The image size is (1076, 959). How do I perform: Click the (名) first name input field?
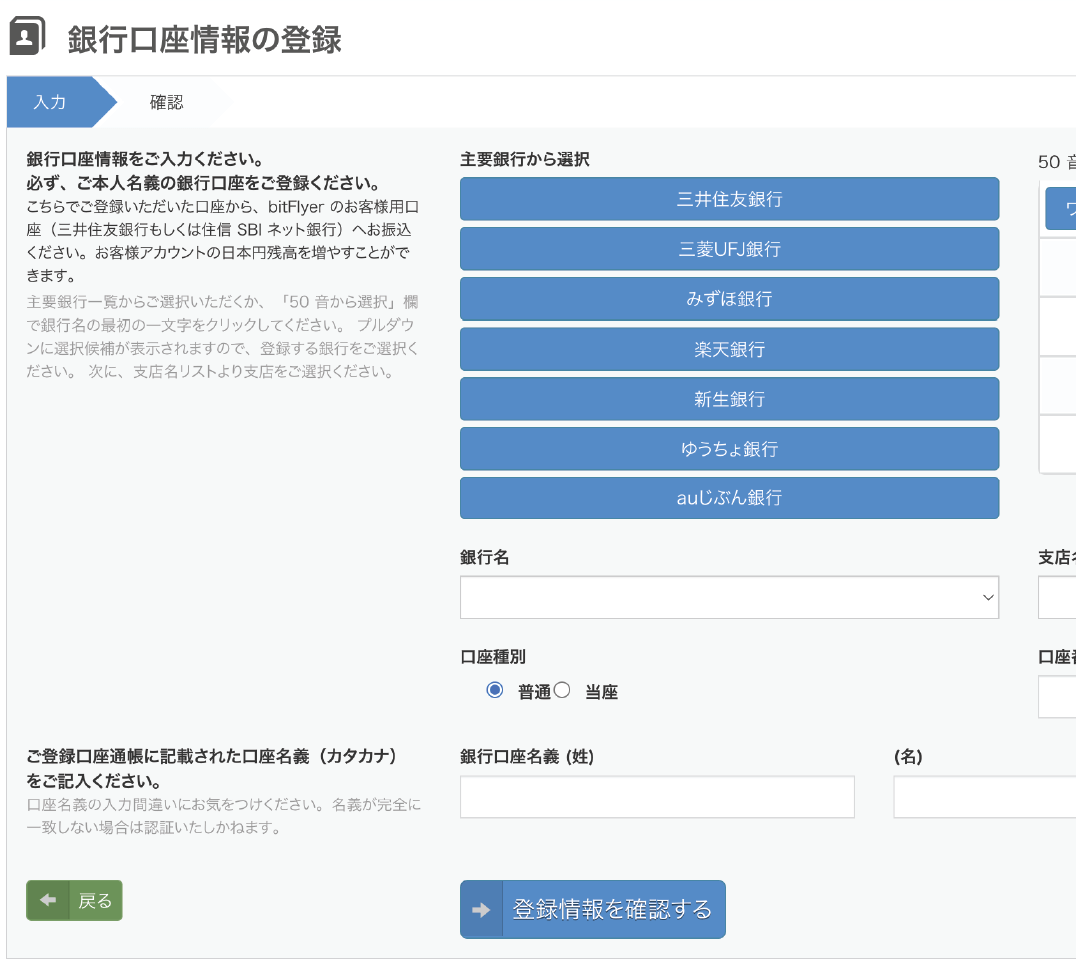pyautogui.click(x=984, y=797)
